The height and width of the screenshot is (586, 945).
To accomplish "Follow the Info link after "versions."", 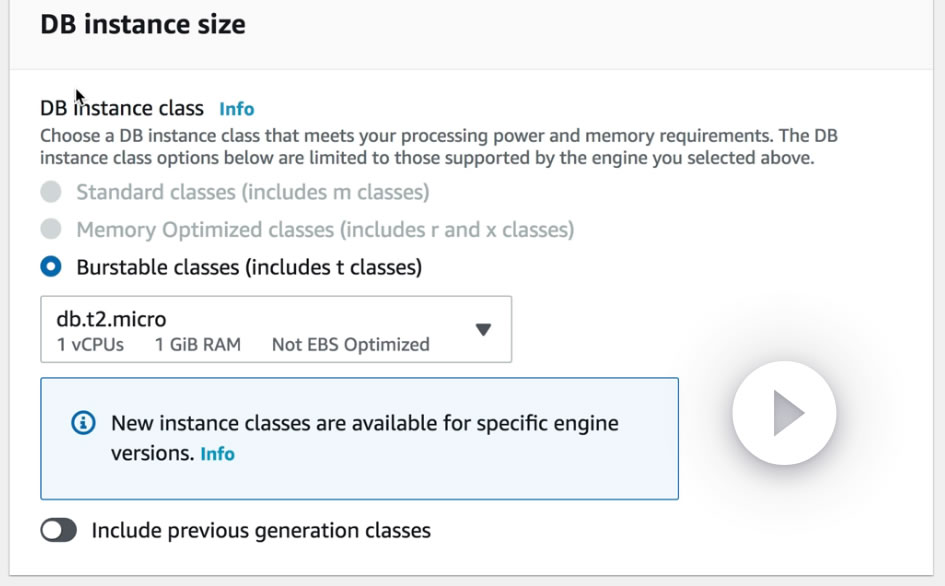I will pos(217,454).
